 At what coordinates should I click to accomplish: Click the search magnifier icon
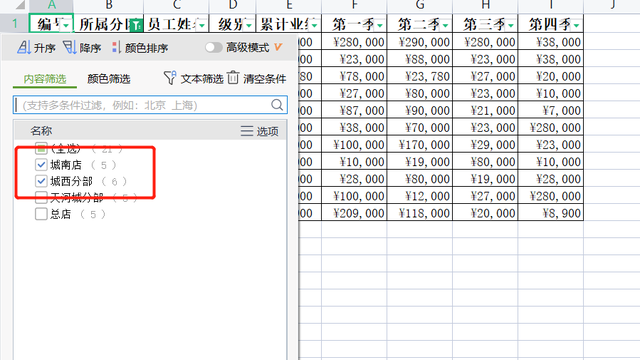pyautogui.click(x=277, y=105)
